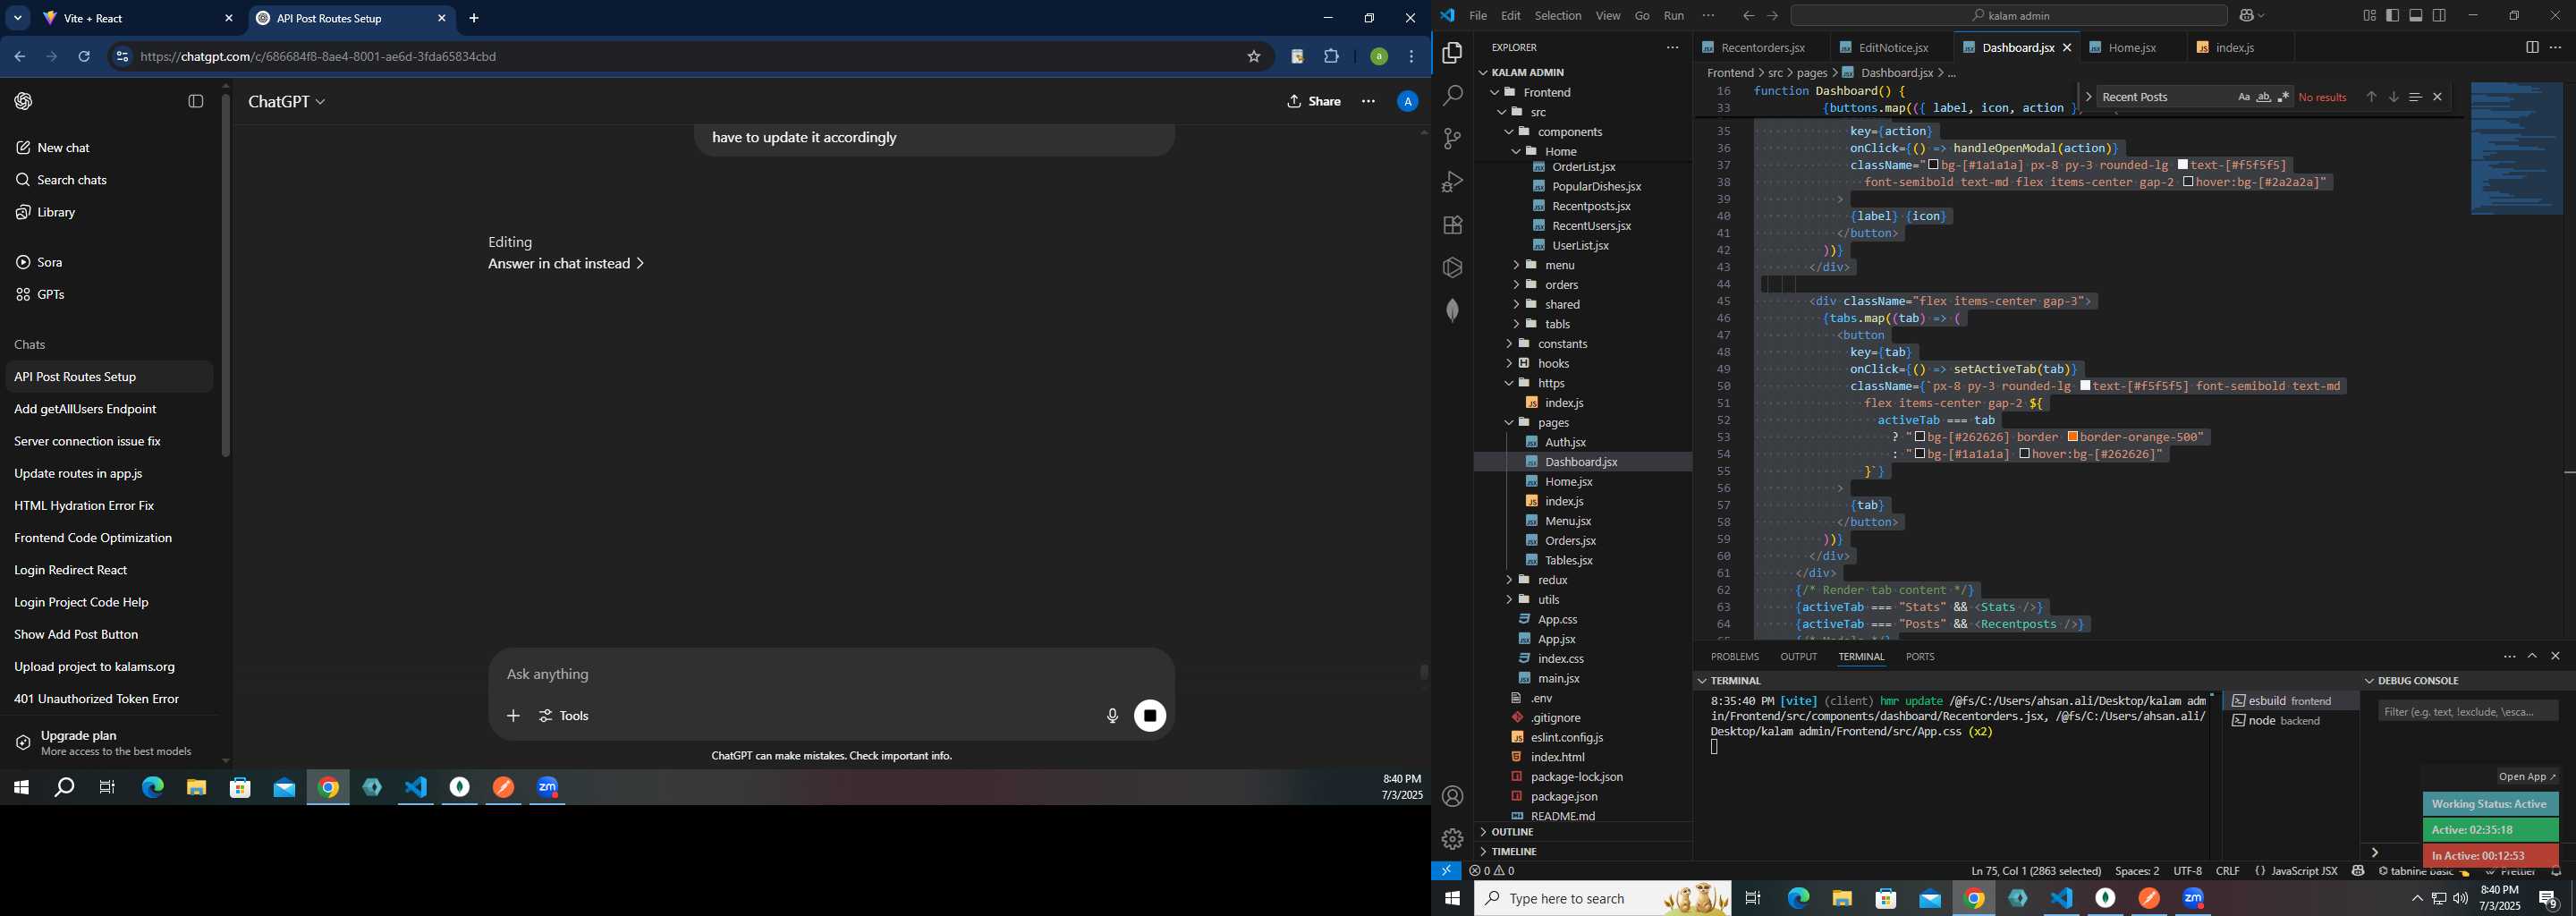
Task: Toggle Match Whole Word in find widget
Action: pos(2263,97)
